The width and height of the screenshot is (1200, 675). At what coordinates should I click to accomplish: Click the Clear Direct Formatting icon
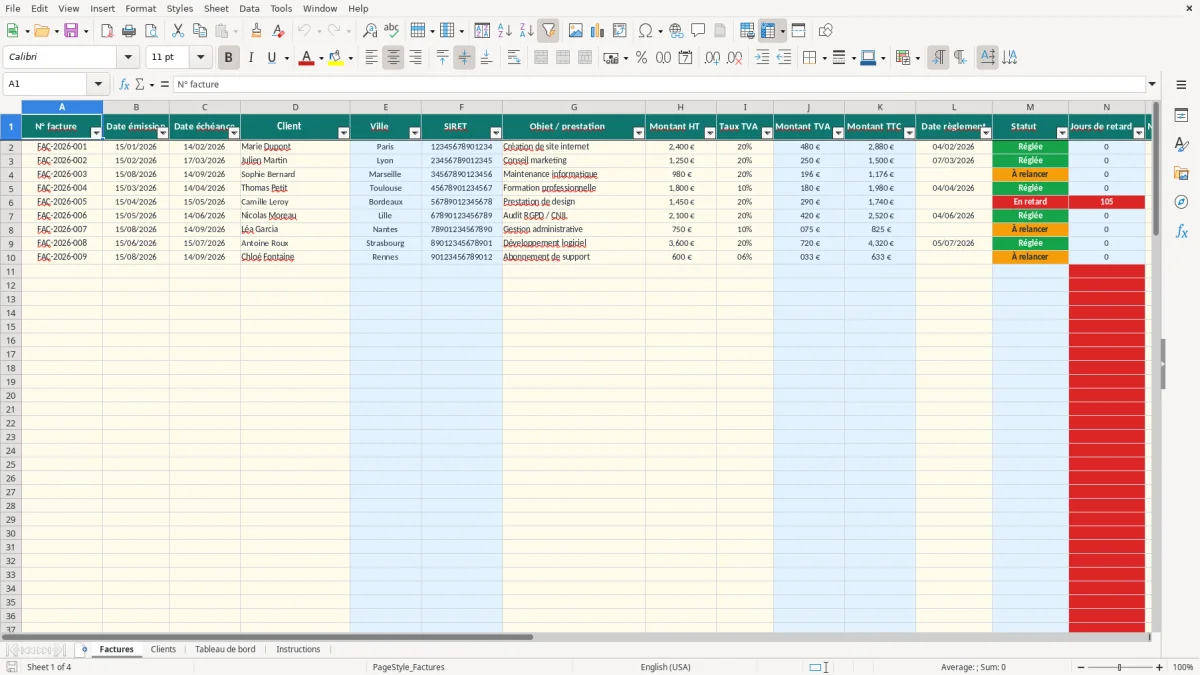point(277,31)
